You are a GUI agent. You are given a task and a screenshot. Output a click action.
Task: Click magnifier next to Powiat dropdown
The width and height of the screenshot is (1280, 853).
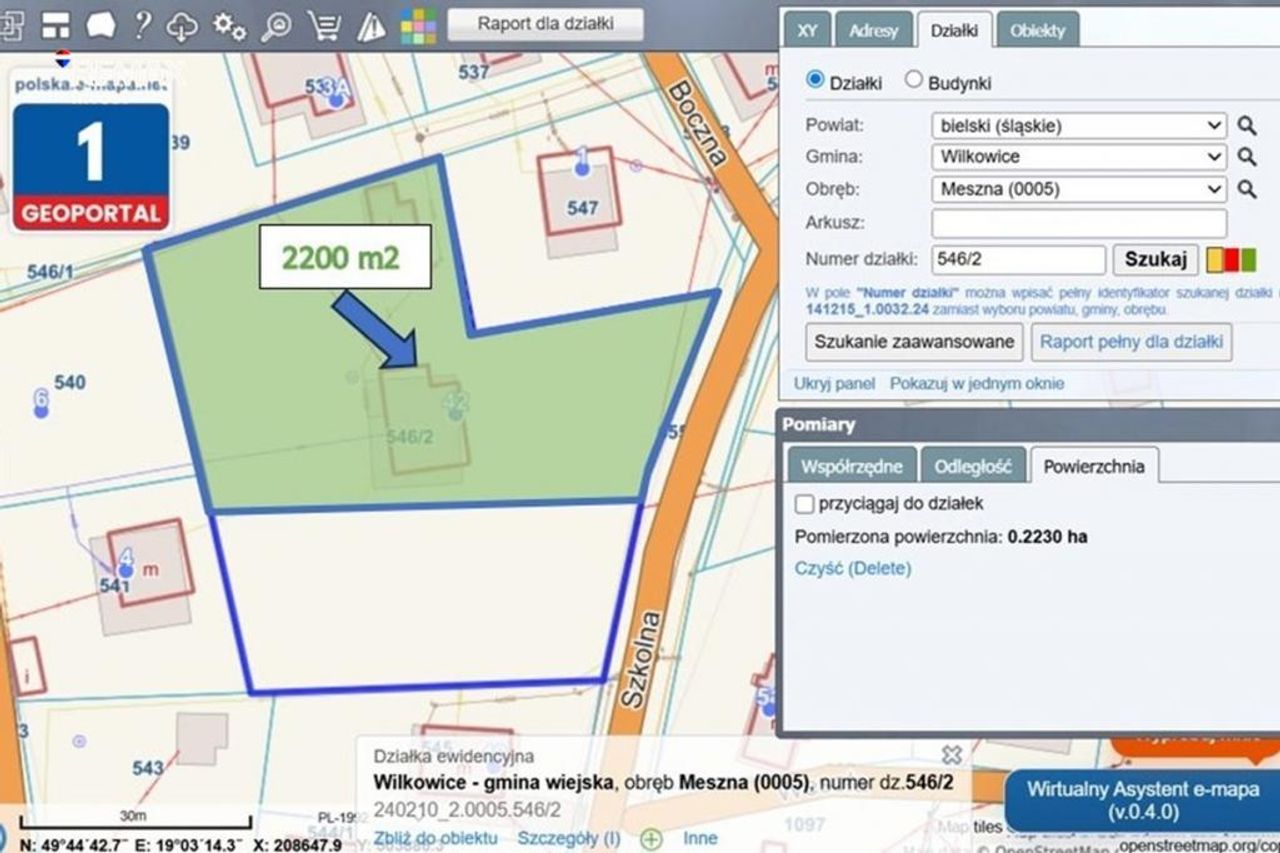(x=1246, y=126)
